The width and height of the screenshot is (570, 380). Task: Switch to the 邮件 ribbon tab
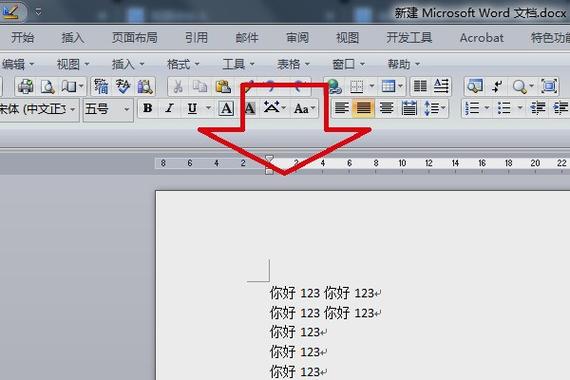point(247,37)
